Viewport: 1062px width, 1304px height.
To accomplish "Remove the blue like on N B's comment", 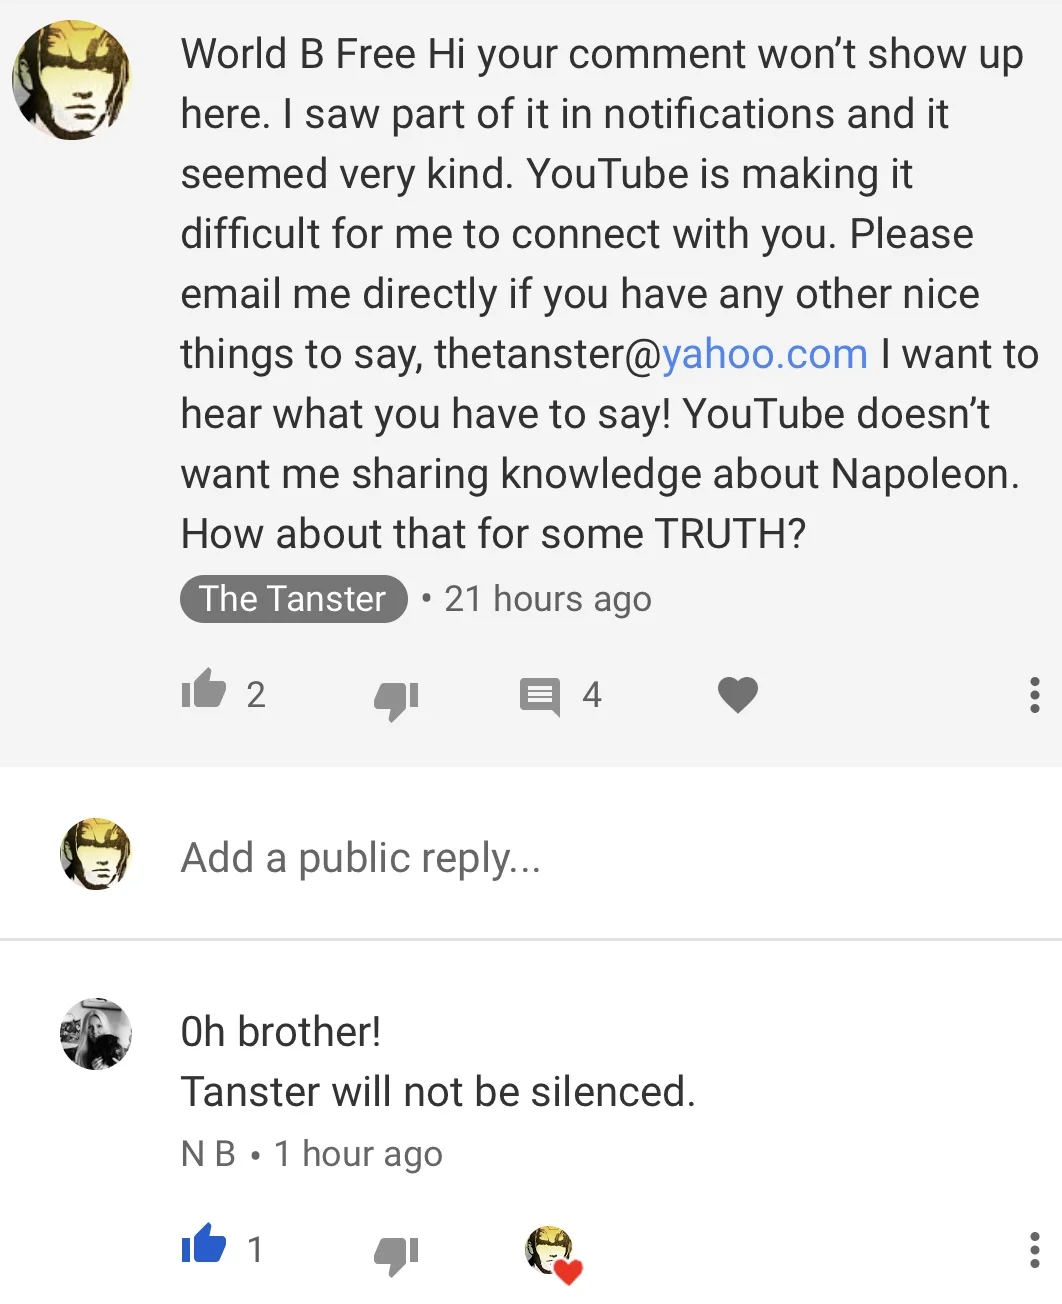I will tap(204, 1244).
